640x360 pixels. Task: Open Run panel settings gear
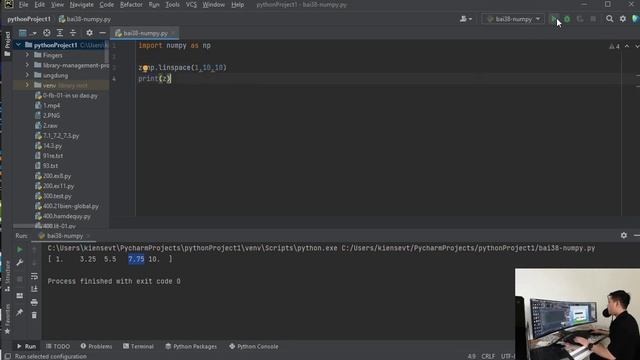click(x=624, y=236)
